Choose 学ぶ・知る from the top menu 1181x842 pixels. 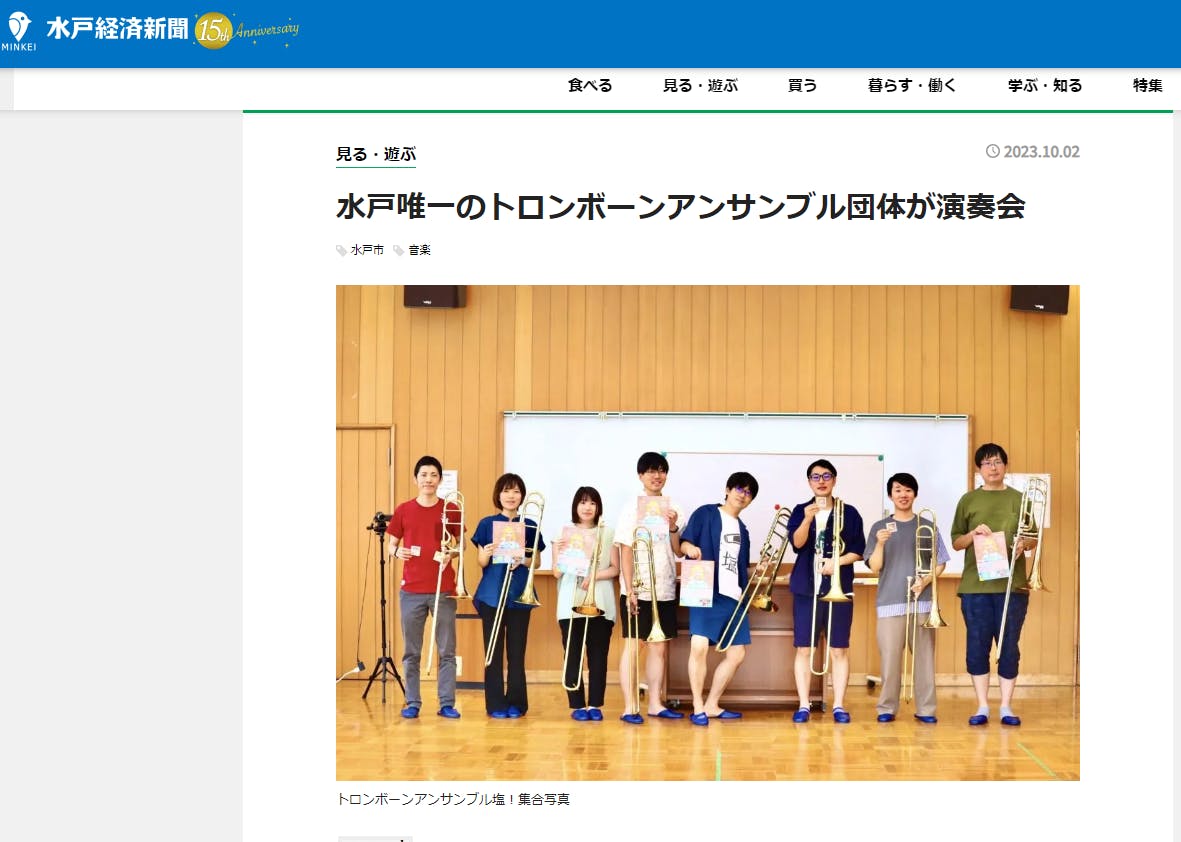1045,86
